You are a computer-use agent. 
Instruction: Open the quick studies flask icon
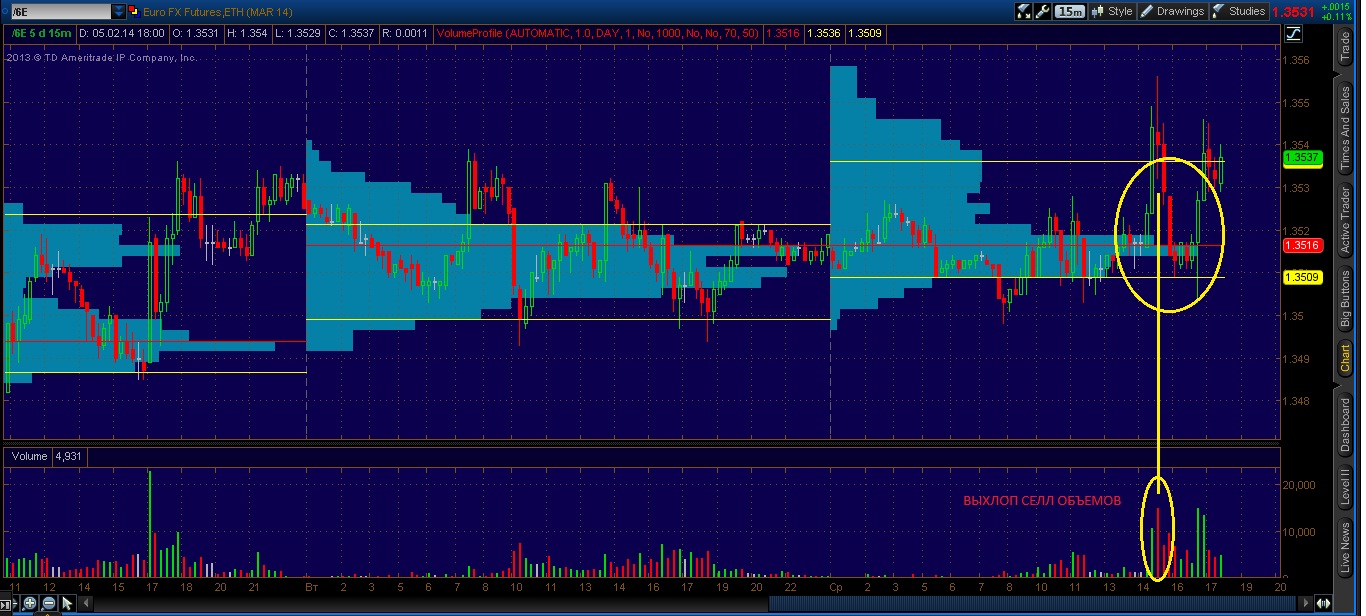pyautogui.click(x=1024, y=11)
